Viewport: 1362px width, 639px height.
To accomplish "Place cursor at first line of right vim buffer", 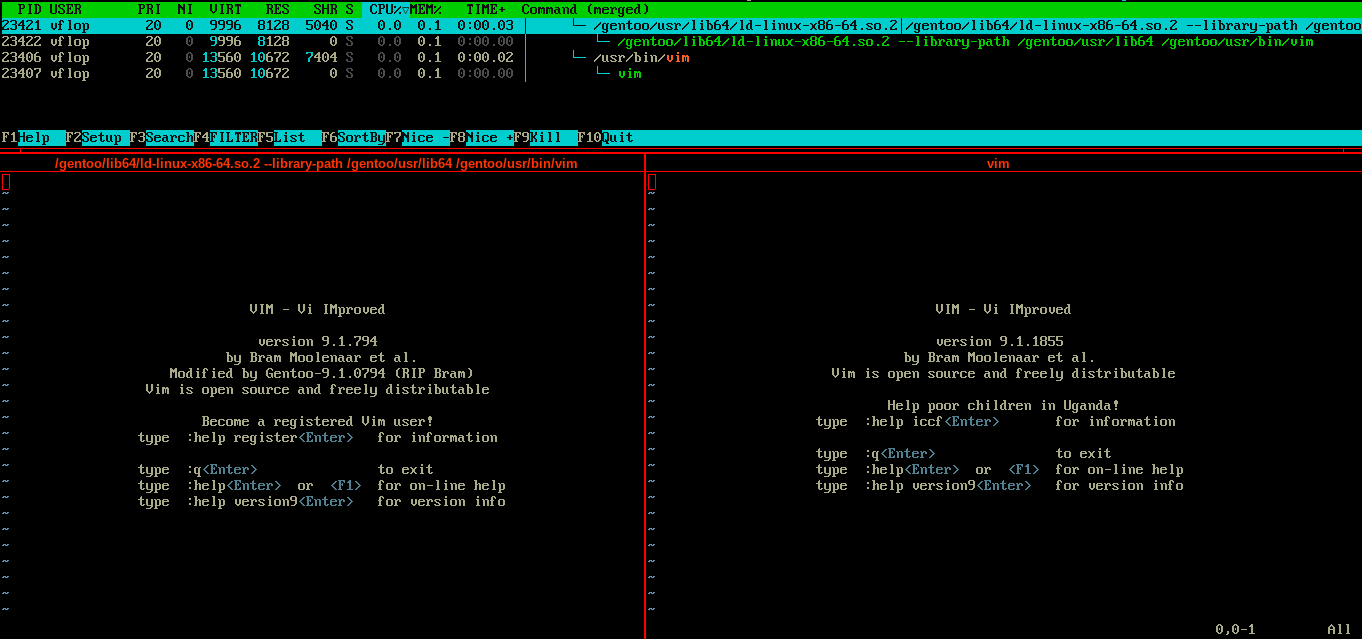I will coord(652,181).
